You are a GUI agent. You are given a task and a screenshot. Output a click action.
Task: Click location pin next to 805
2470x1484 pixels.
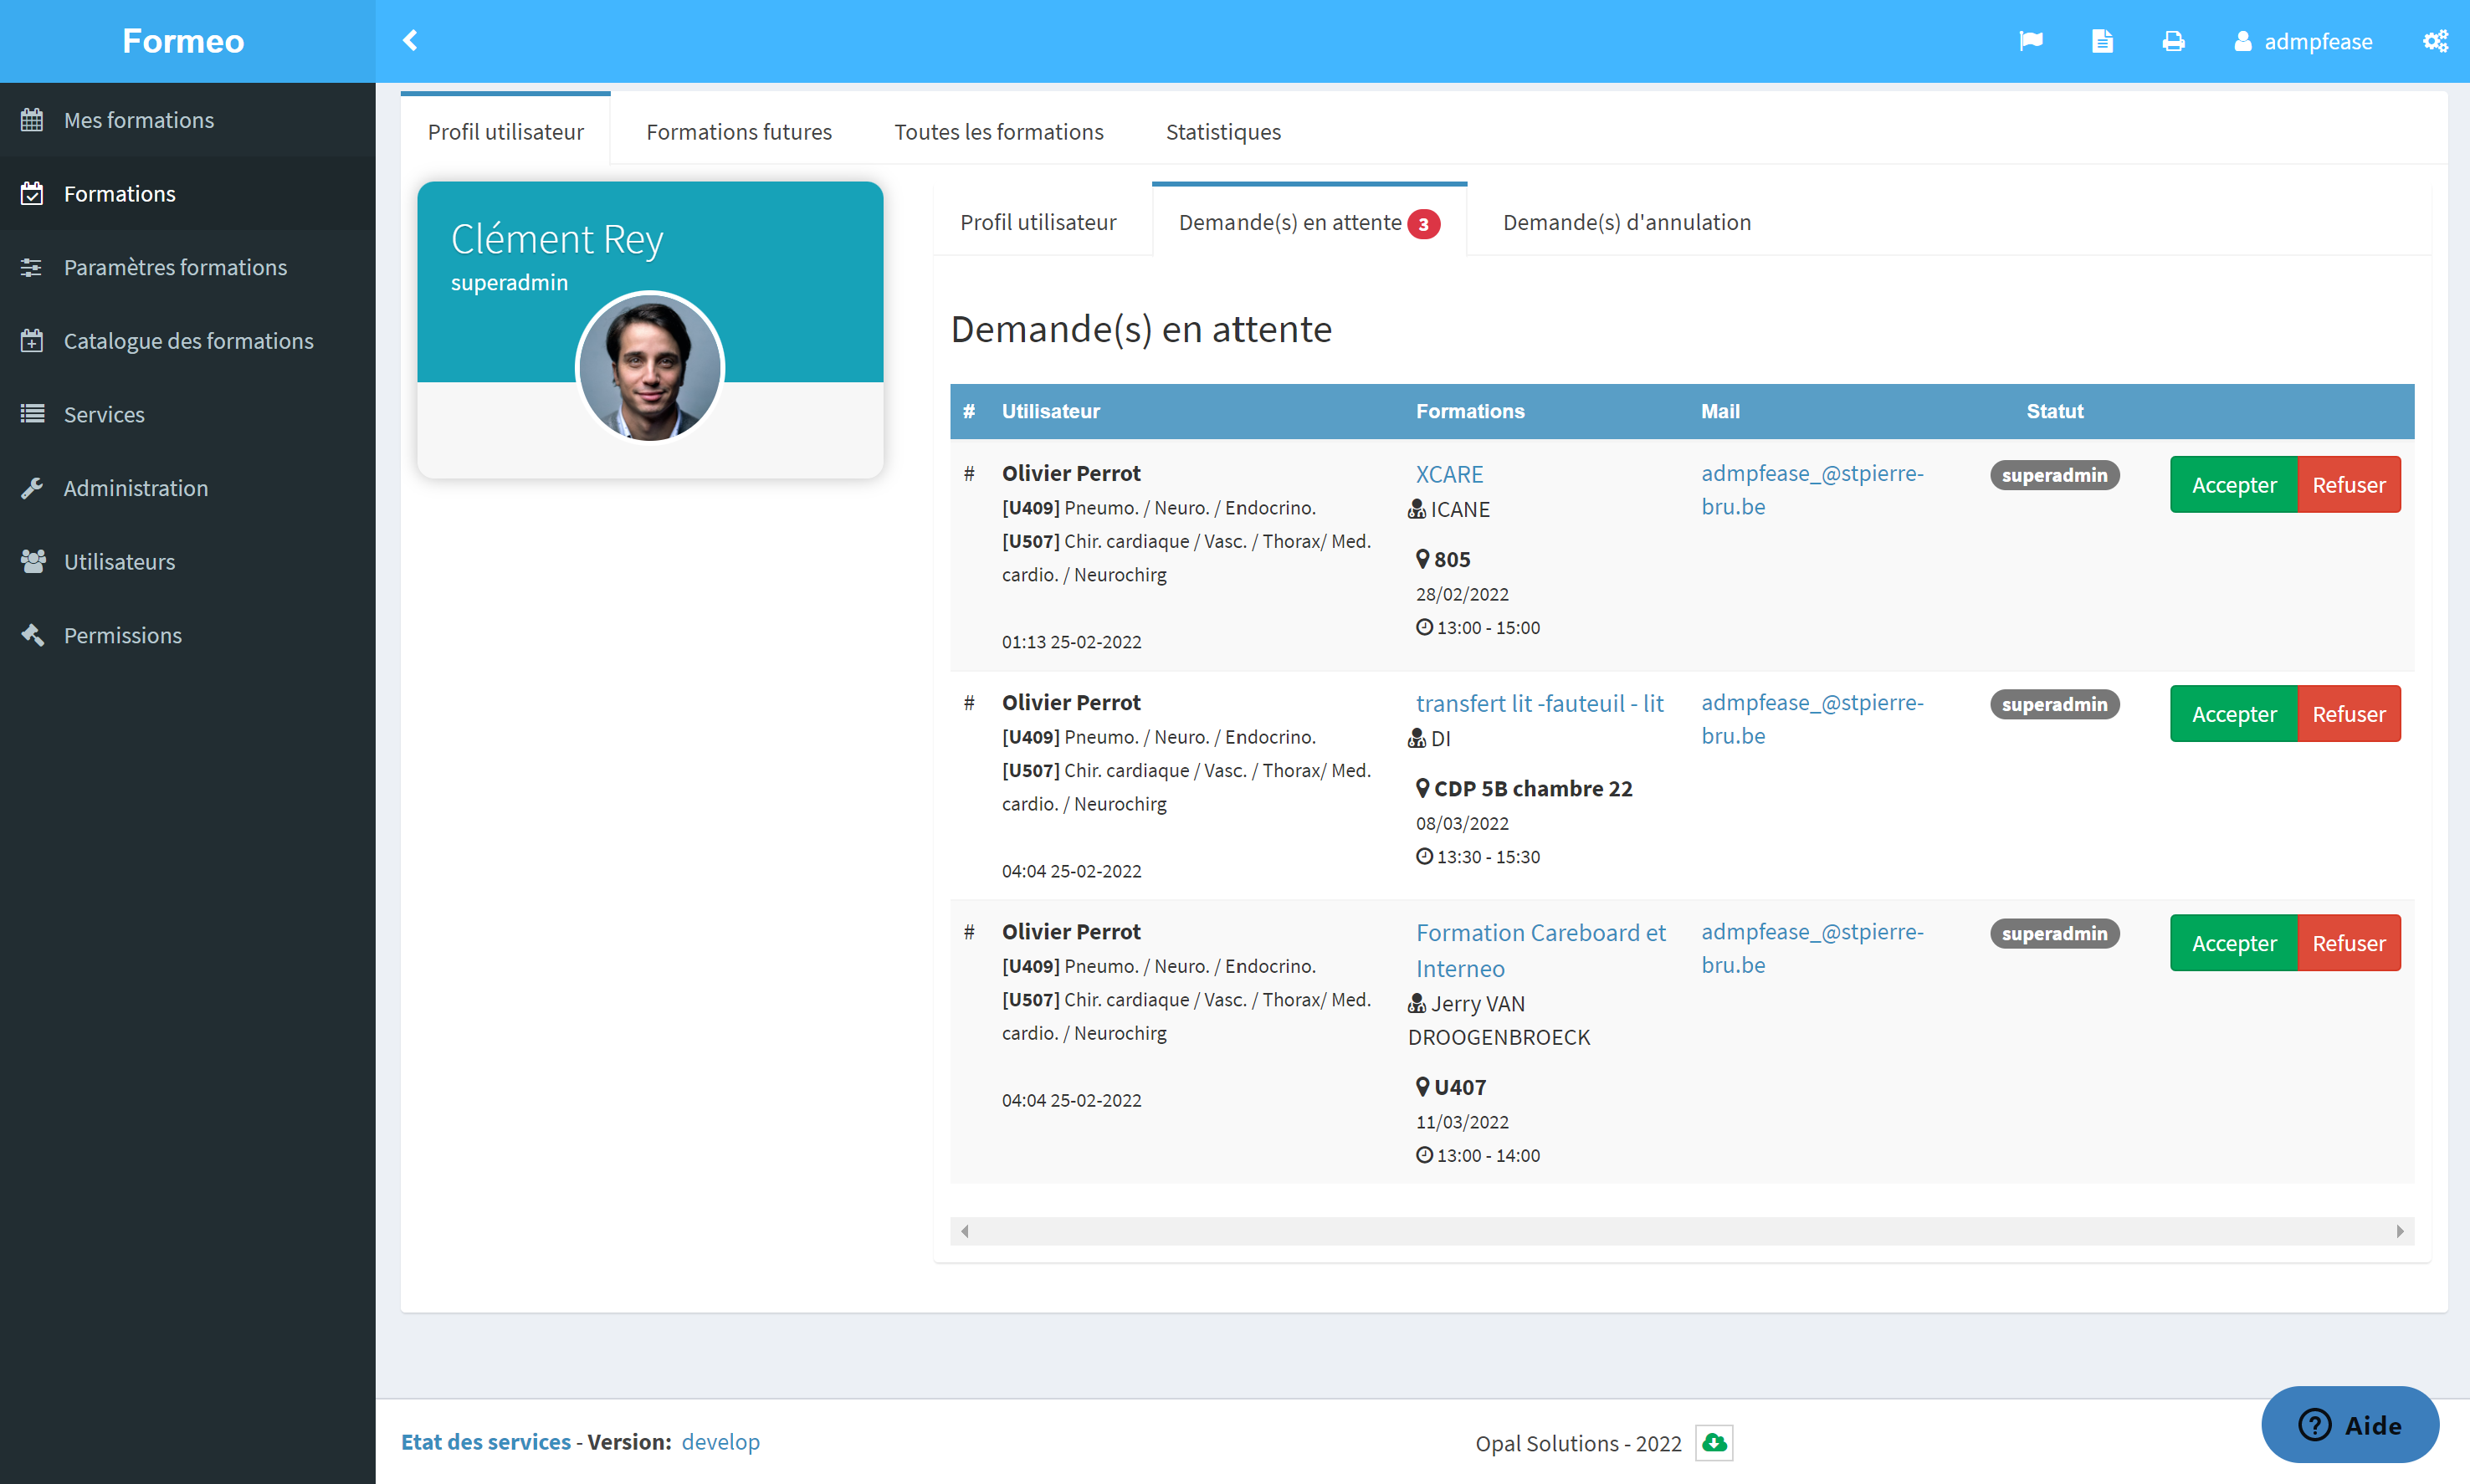[1423, 558]
